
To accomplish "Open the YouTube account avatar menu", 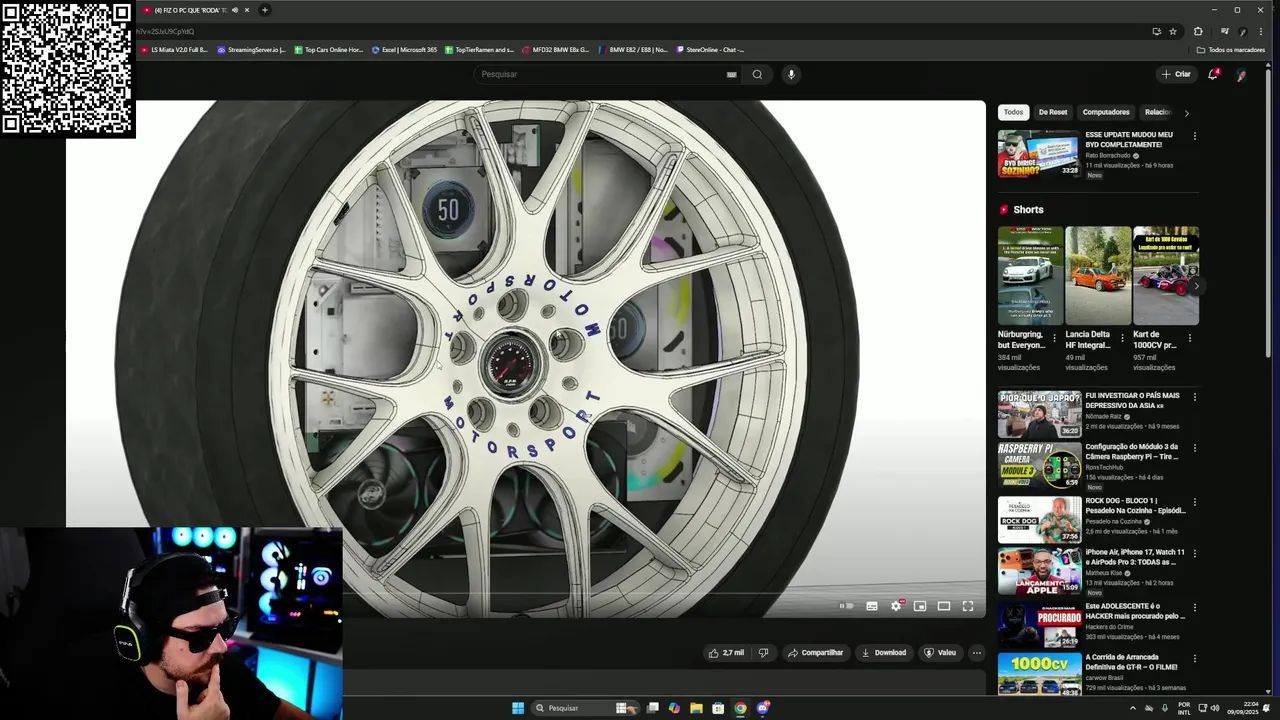I will (1241, 75).
